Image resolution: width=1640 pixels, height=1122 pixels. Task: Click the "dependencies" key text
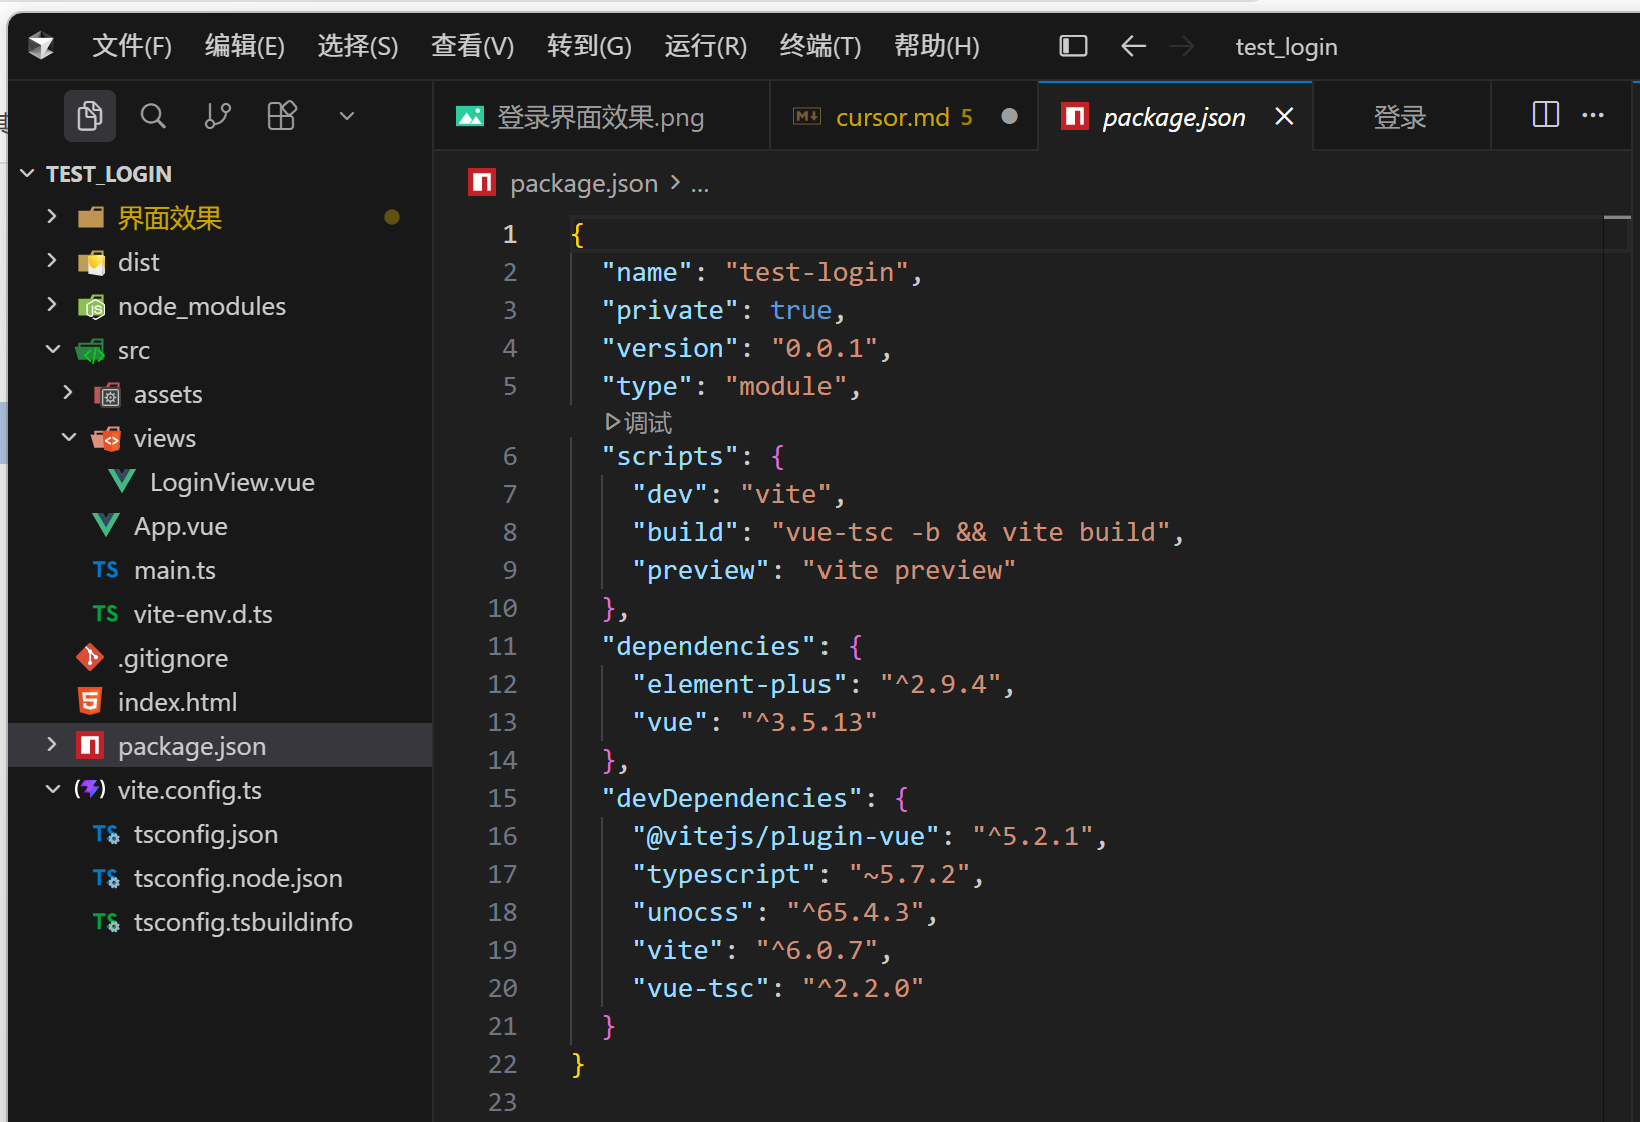(709, 646)
